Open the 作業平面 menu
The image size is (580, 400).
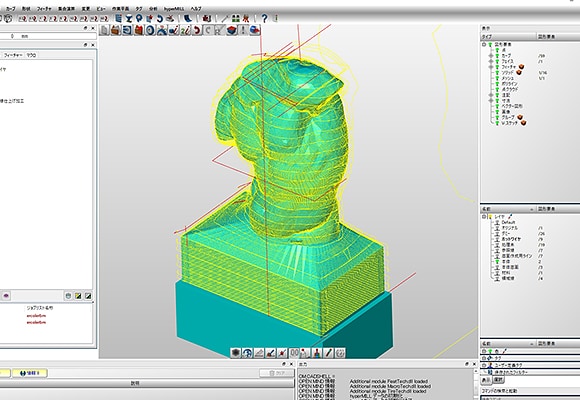(120, 8)
